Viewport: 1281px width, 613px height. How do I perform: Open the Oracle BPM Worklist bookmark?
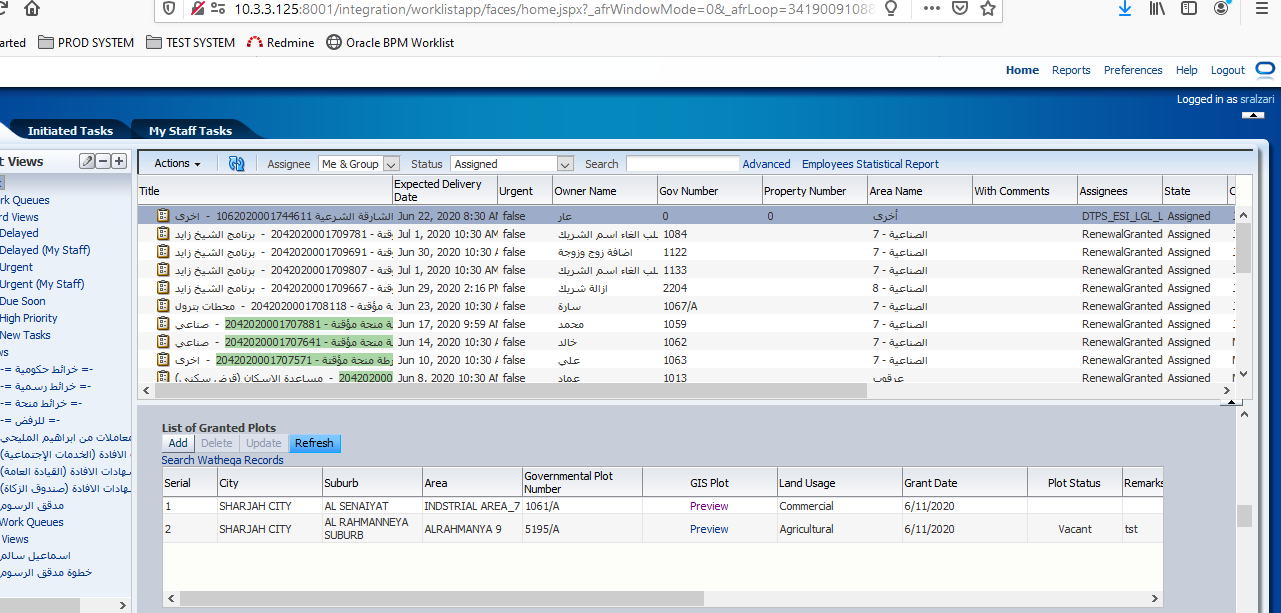pos(390,43)
